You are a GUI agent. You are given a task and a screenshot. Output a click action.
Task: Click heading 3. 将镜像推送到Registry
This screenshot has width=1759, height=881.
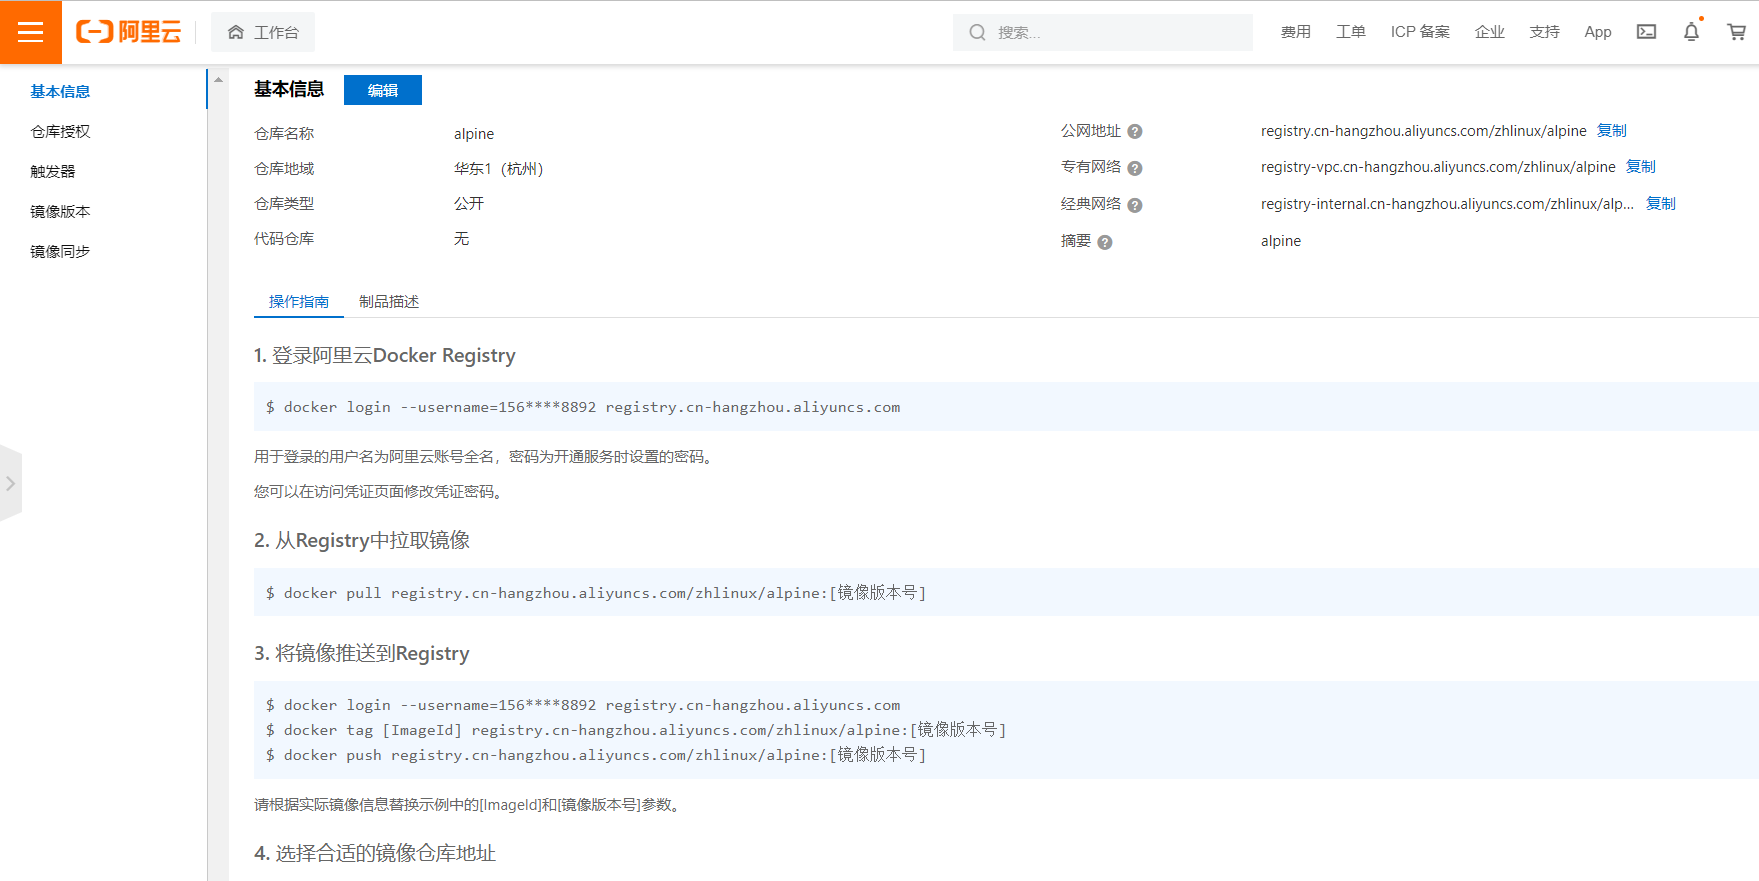click(x=362, y=654)
